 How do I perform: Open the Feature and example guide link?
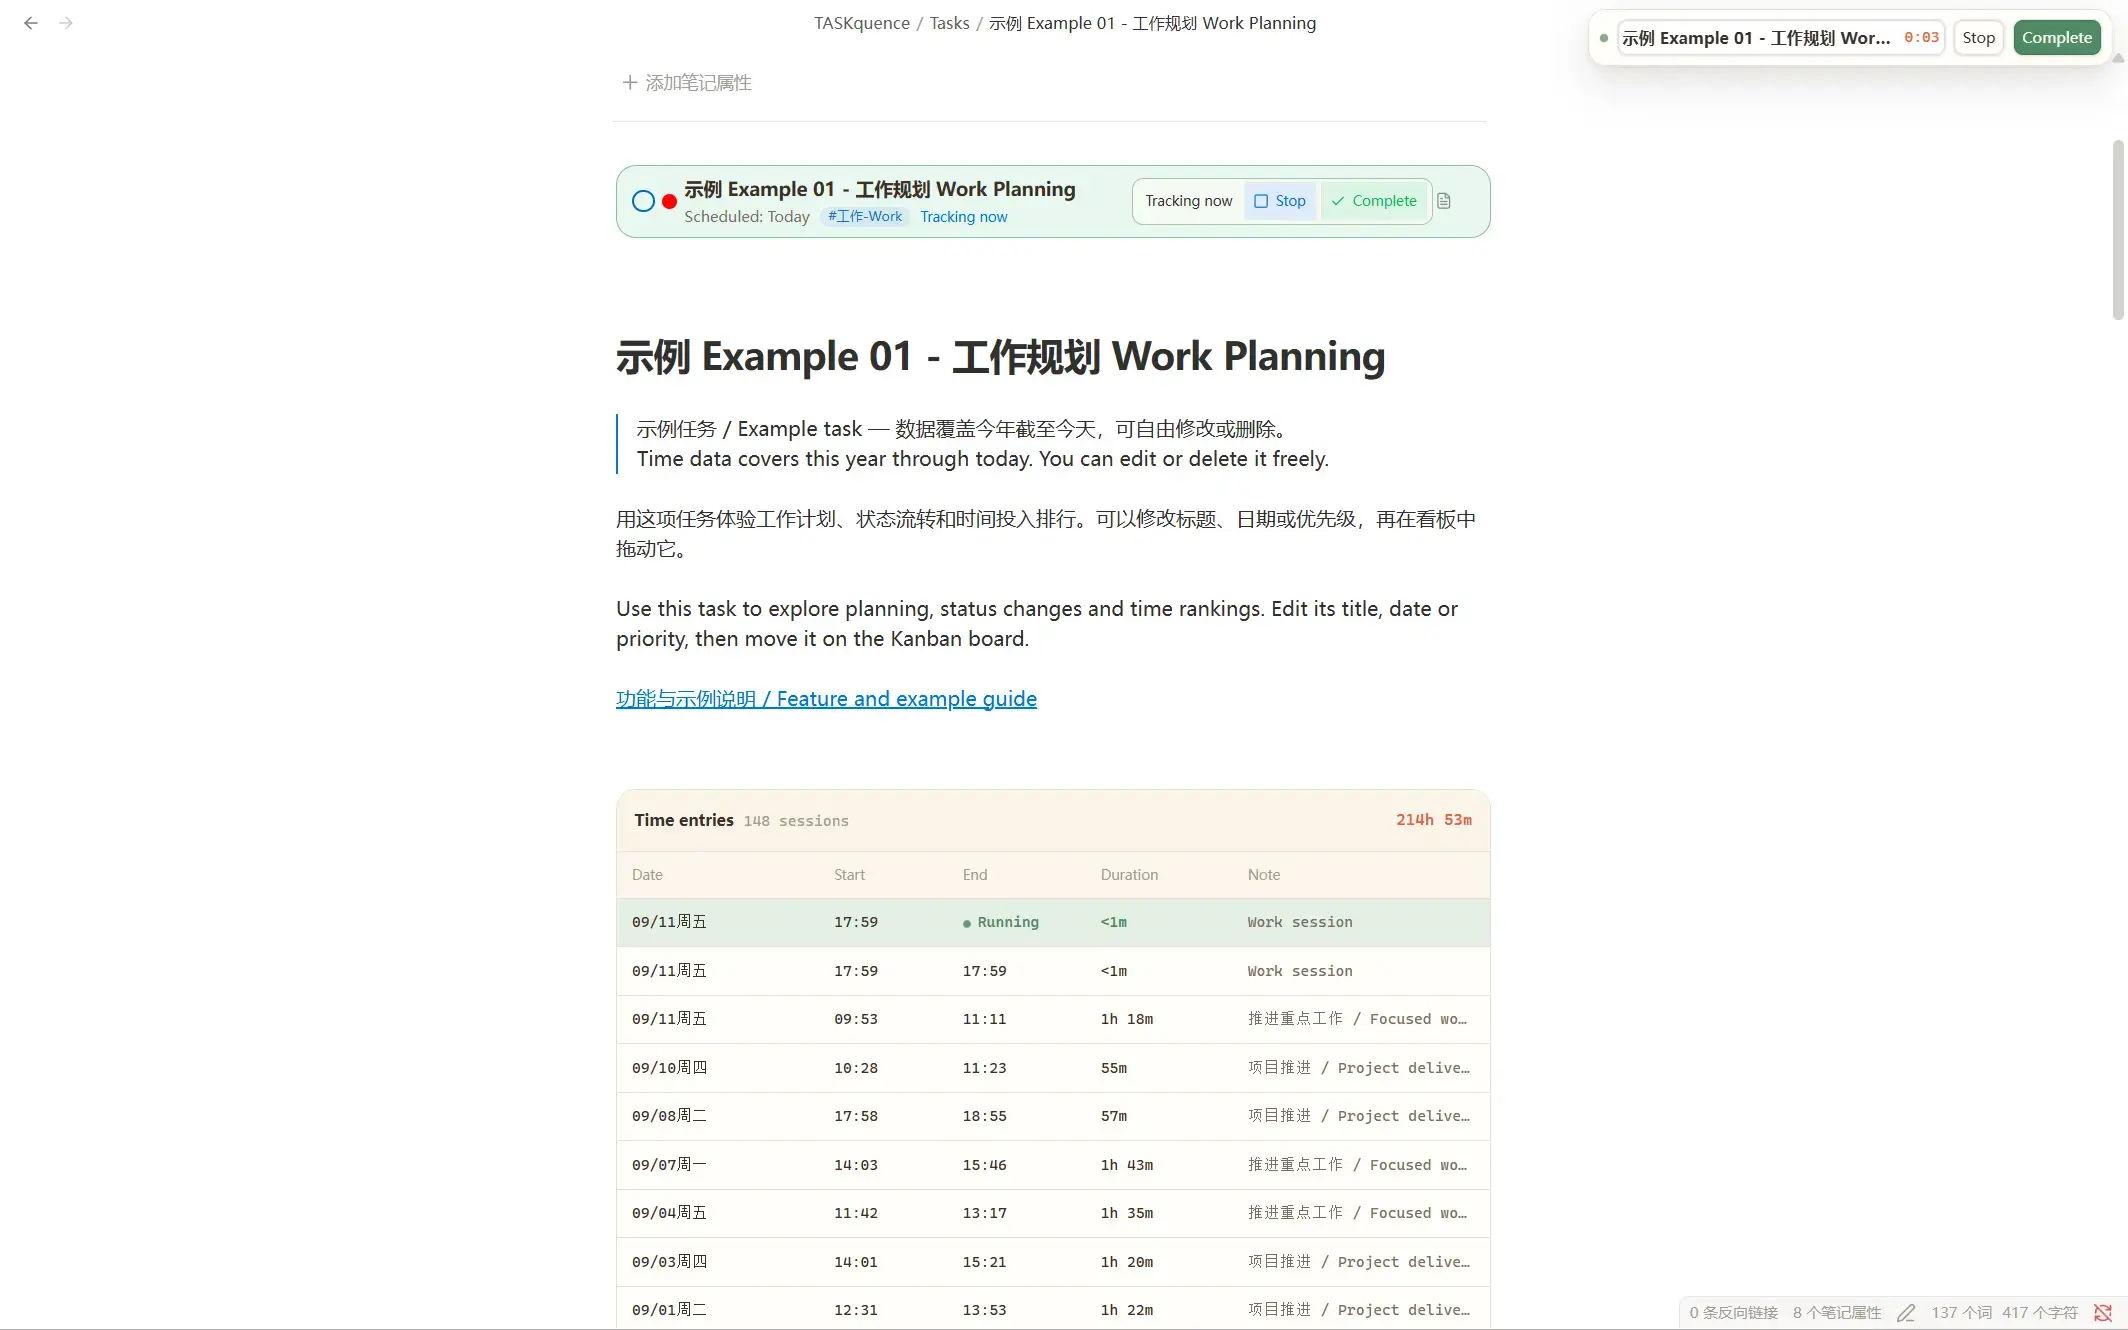(x=826, y=699)
